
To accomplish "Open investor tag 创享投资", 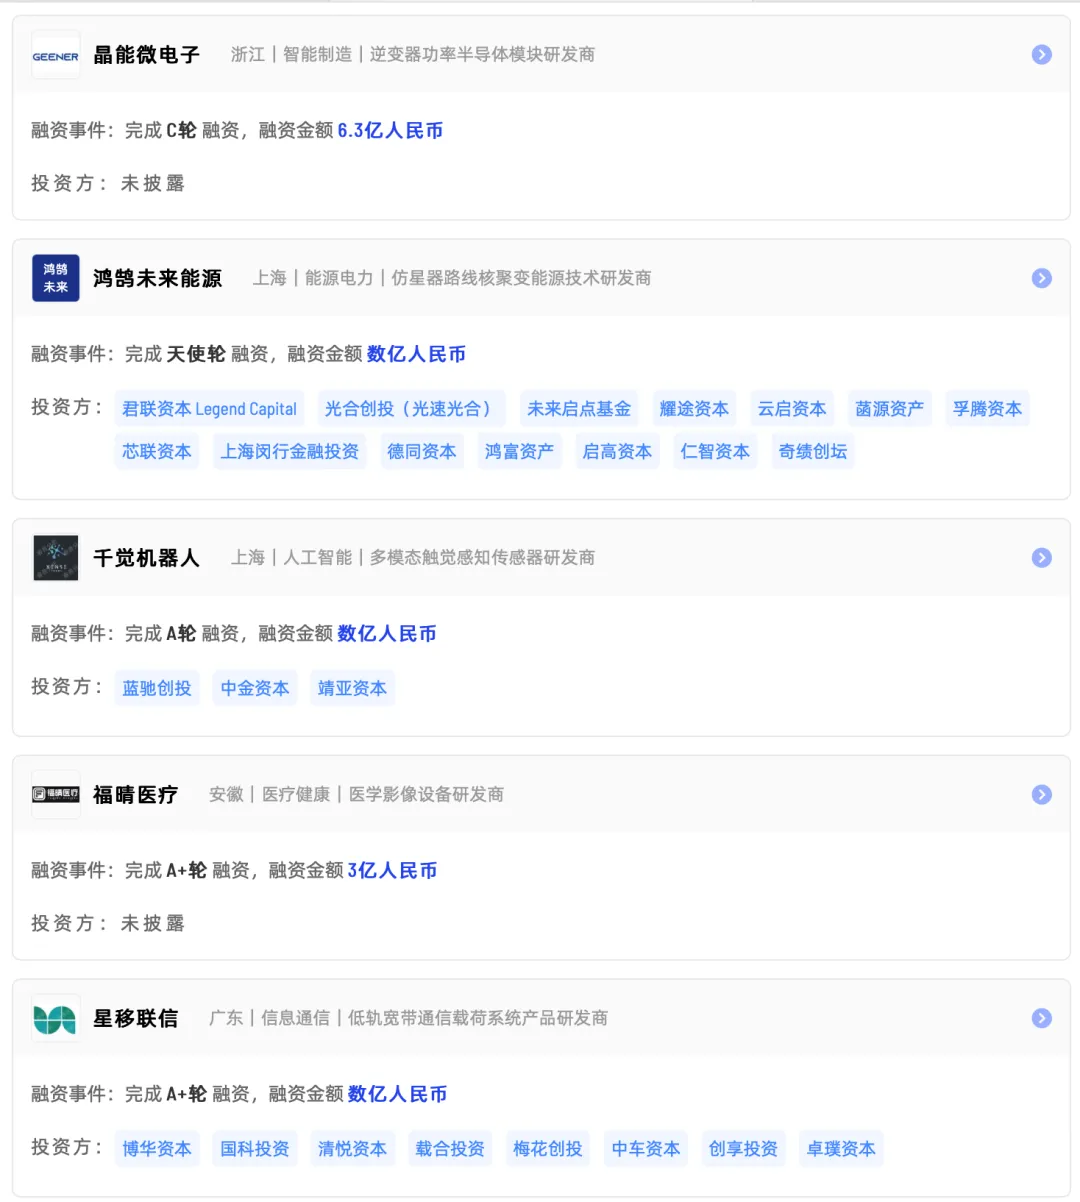I will pos(744,1149).
